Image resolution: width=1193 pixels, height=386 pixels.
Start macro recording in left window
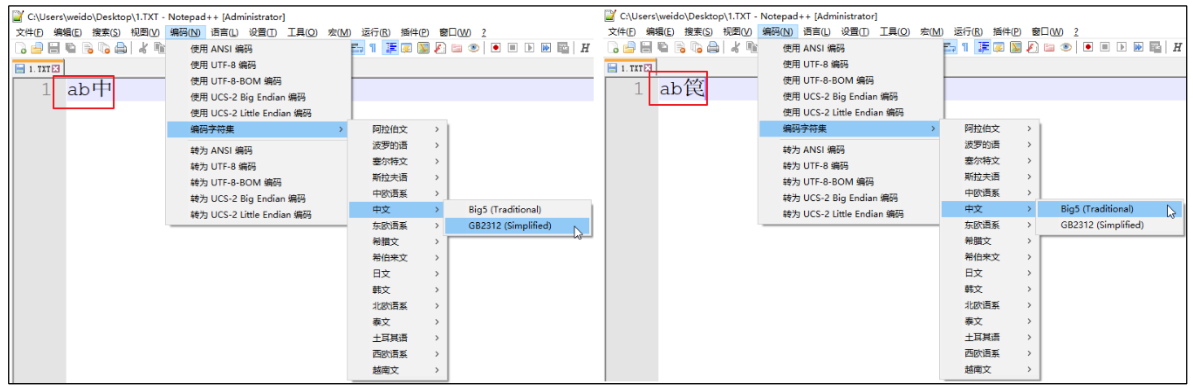(495, 48)
